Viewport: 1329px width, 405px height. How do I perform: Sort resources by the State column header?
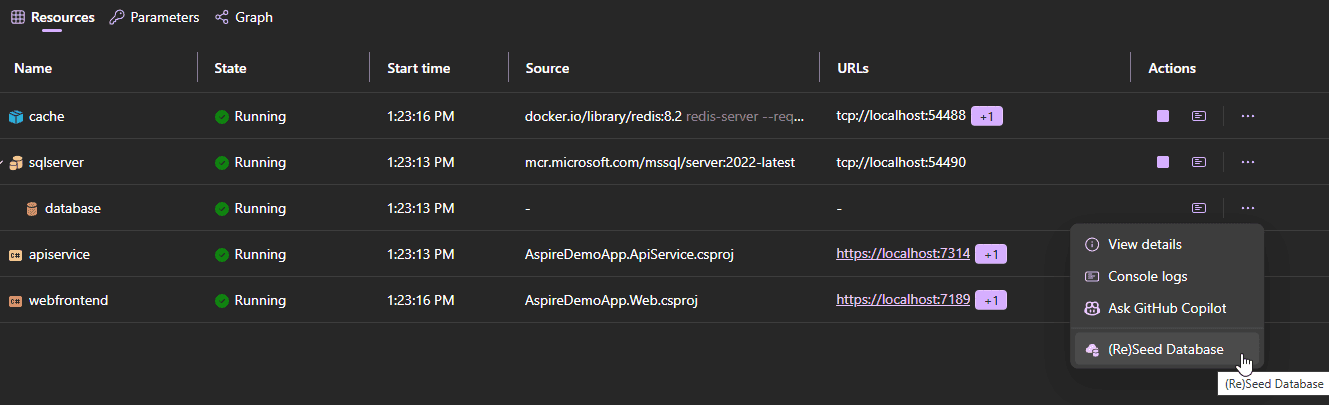tap(230, 68)
